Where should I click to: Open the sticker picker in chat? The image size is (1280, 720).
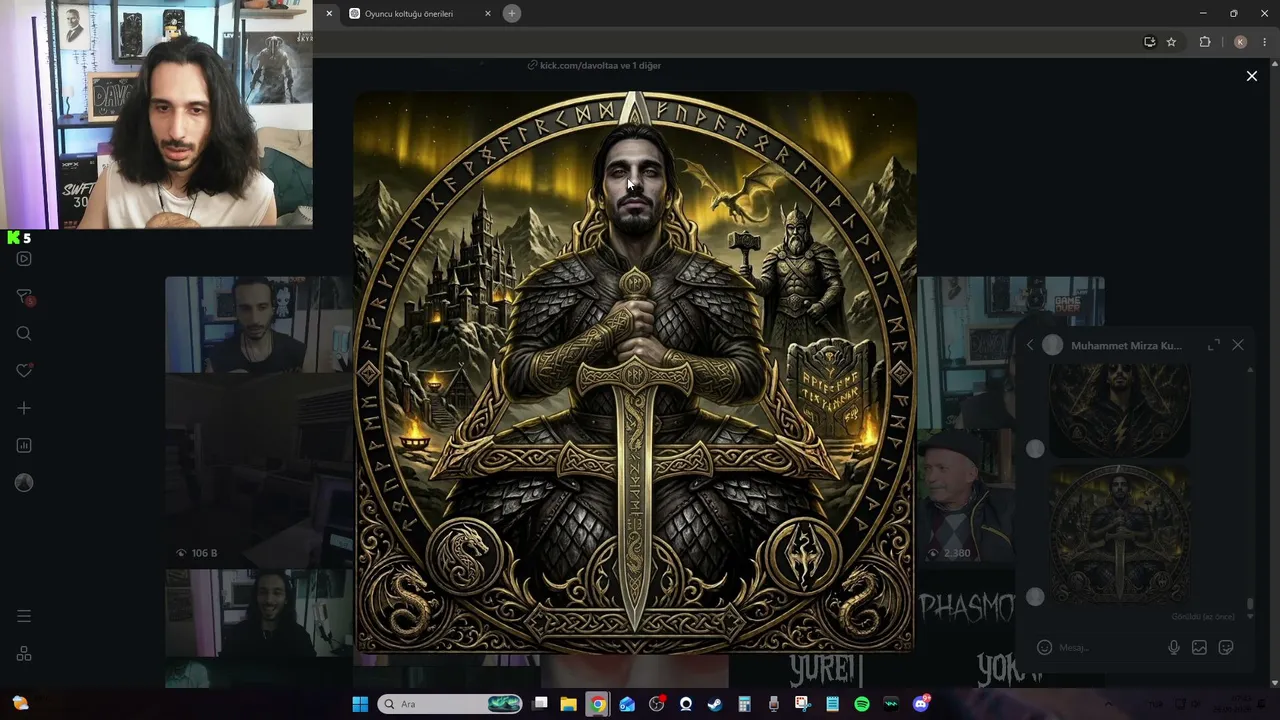coord(1226,647)
